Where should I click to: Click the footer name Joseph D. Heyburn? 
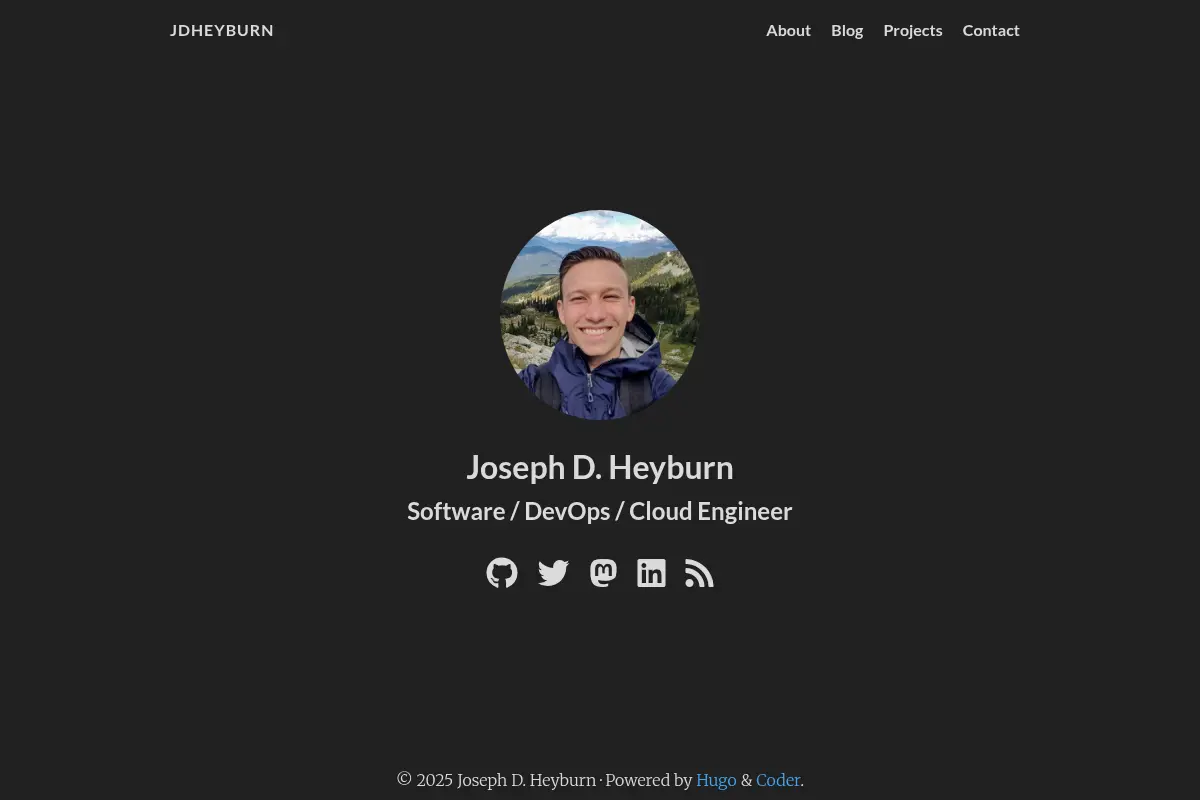(526, 780)
